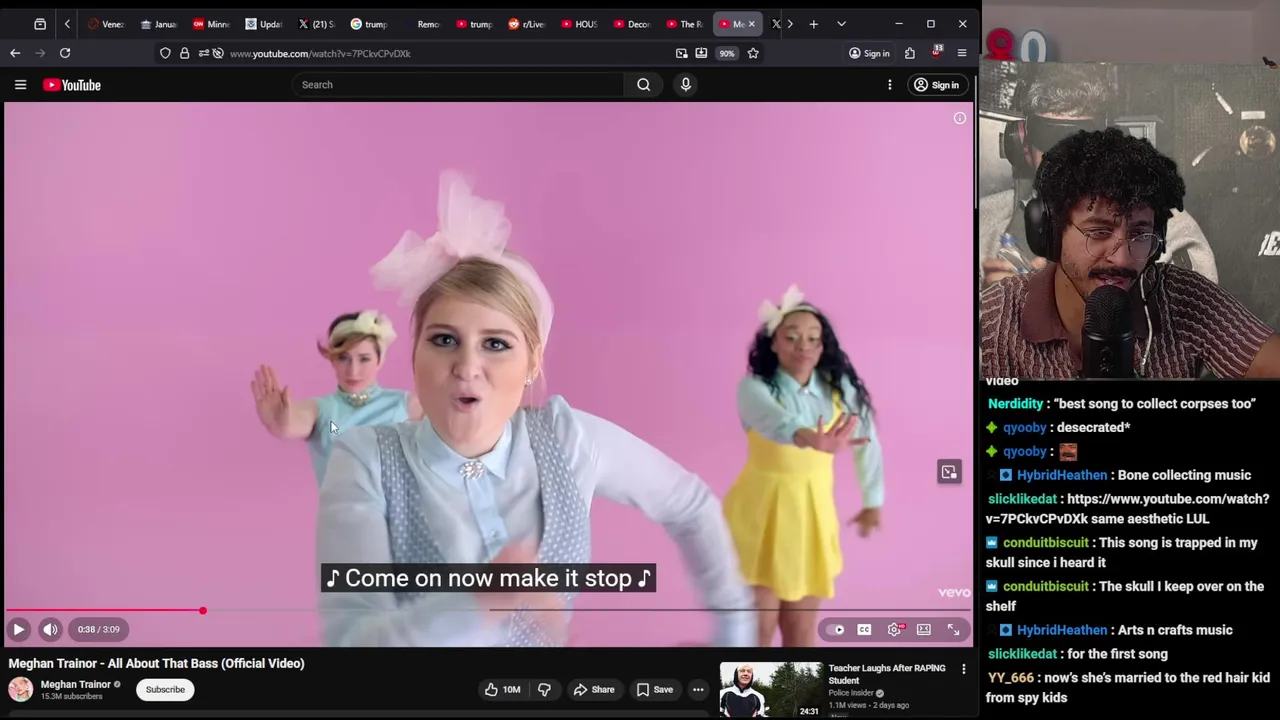
Task: Click the magnifier search button
Action: (644, 85)
